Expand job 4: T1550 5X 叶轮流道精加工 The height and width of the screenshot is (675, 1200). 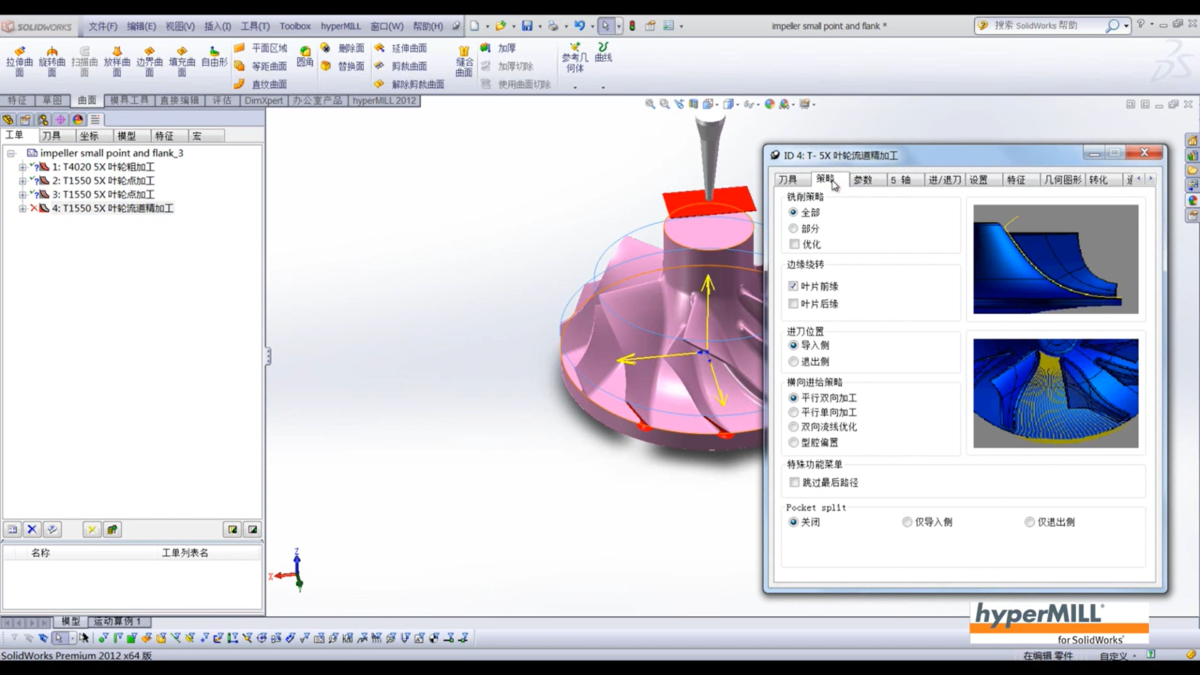click(22, 209)
